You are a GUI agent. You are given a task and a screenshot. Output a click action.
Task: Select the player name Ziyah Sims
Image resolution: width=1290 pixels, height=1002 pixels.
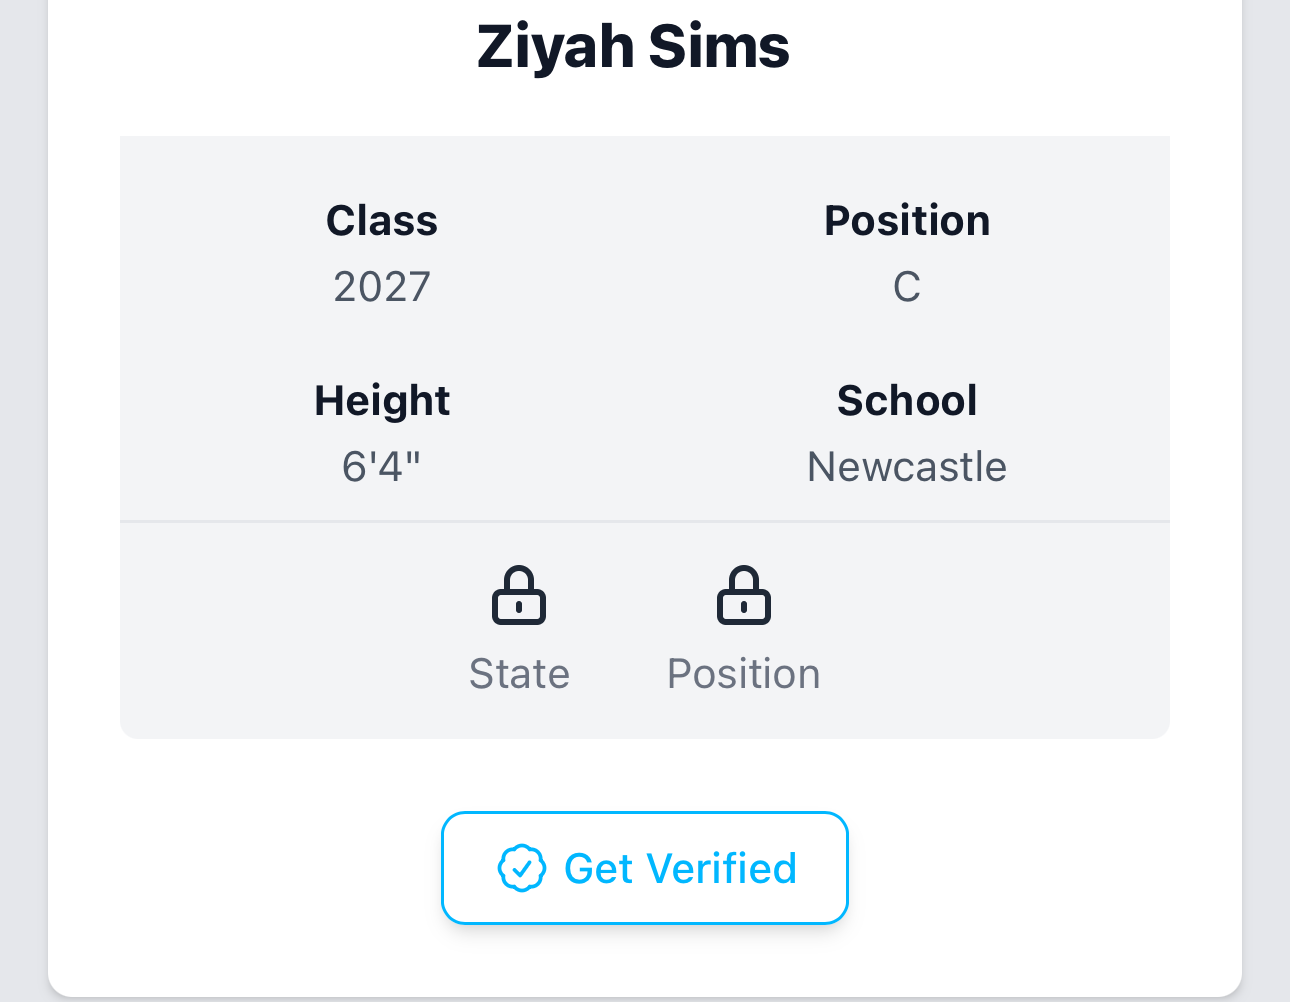(x=633, y=47)
